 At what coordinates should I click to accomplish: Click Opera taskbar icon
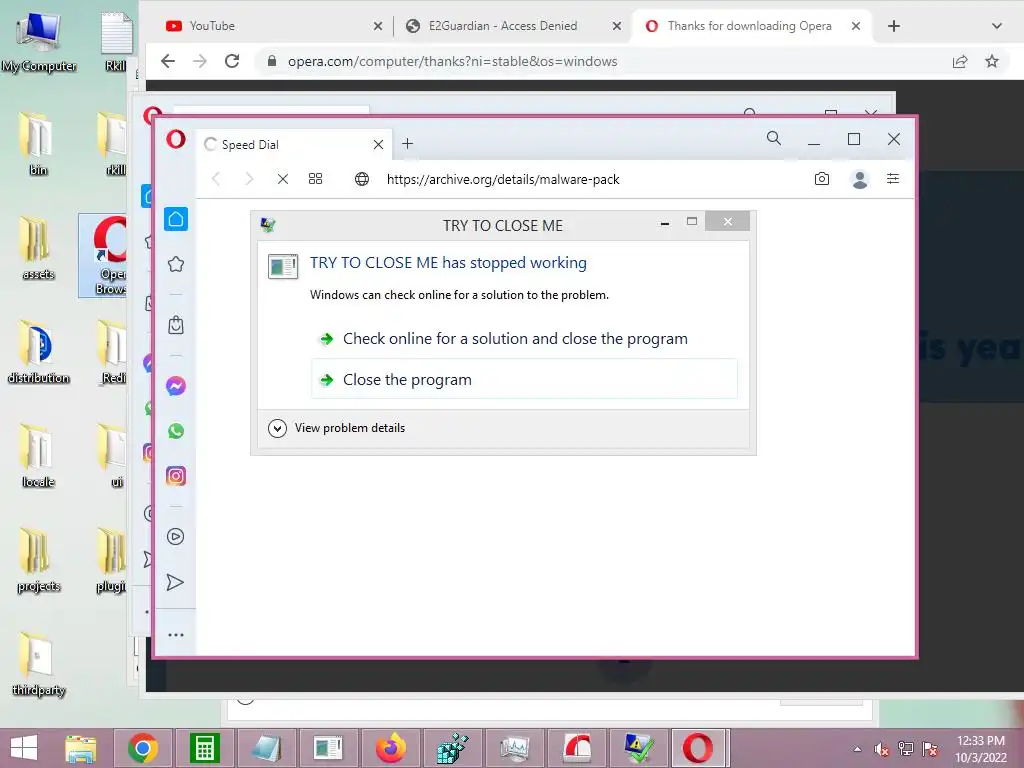[x=697, y=748]
